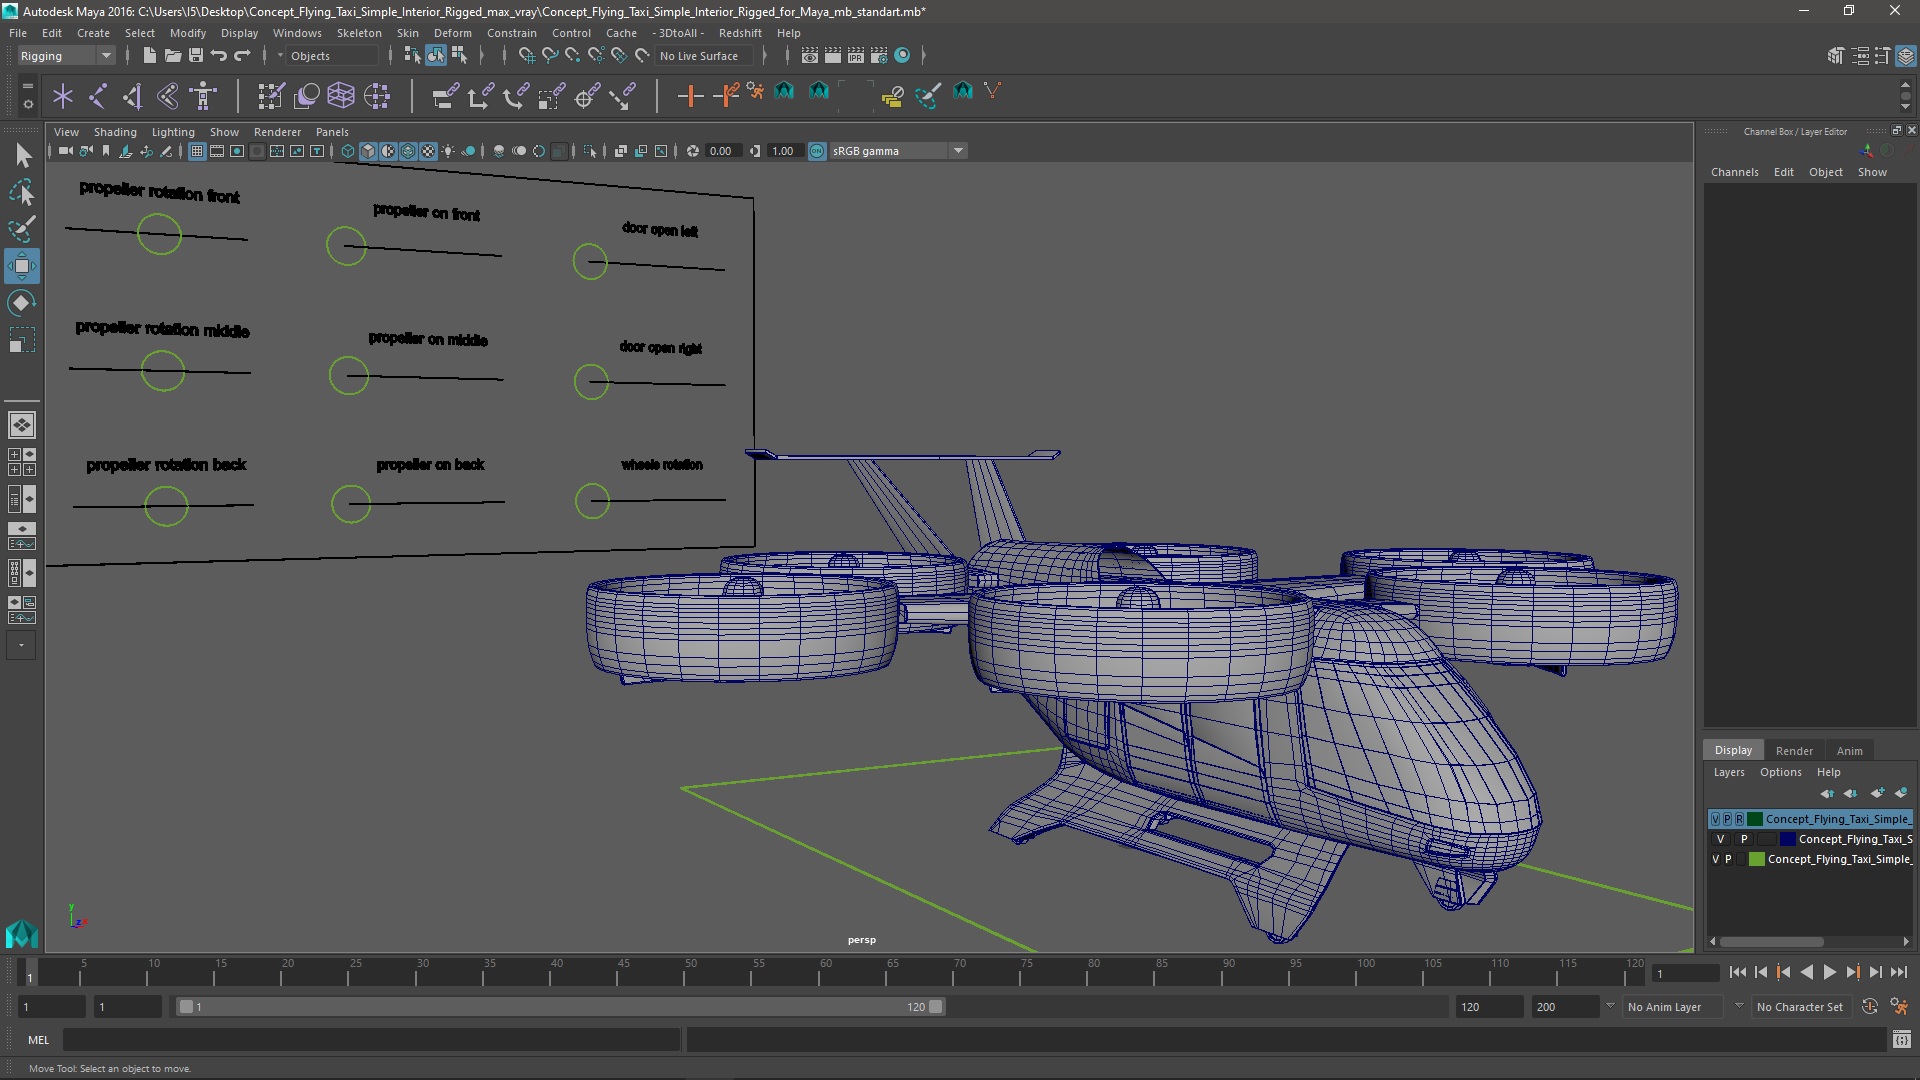Toggle visibility V of green layer

tap(1716, 859)
